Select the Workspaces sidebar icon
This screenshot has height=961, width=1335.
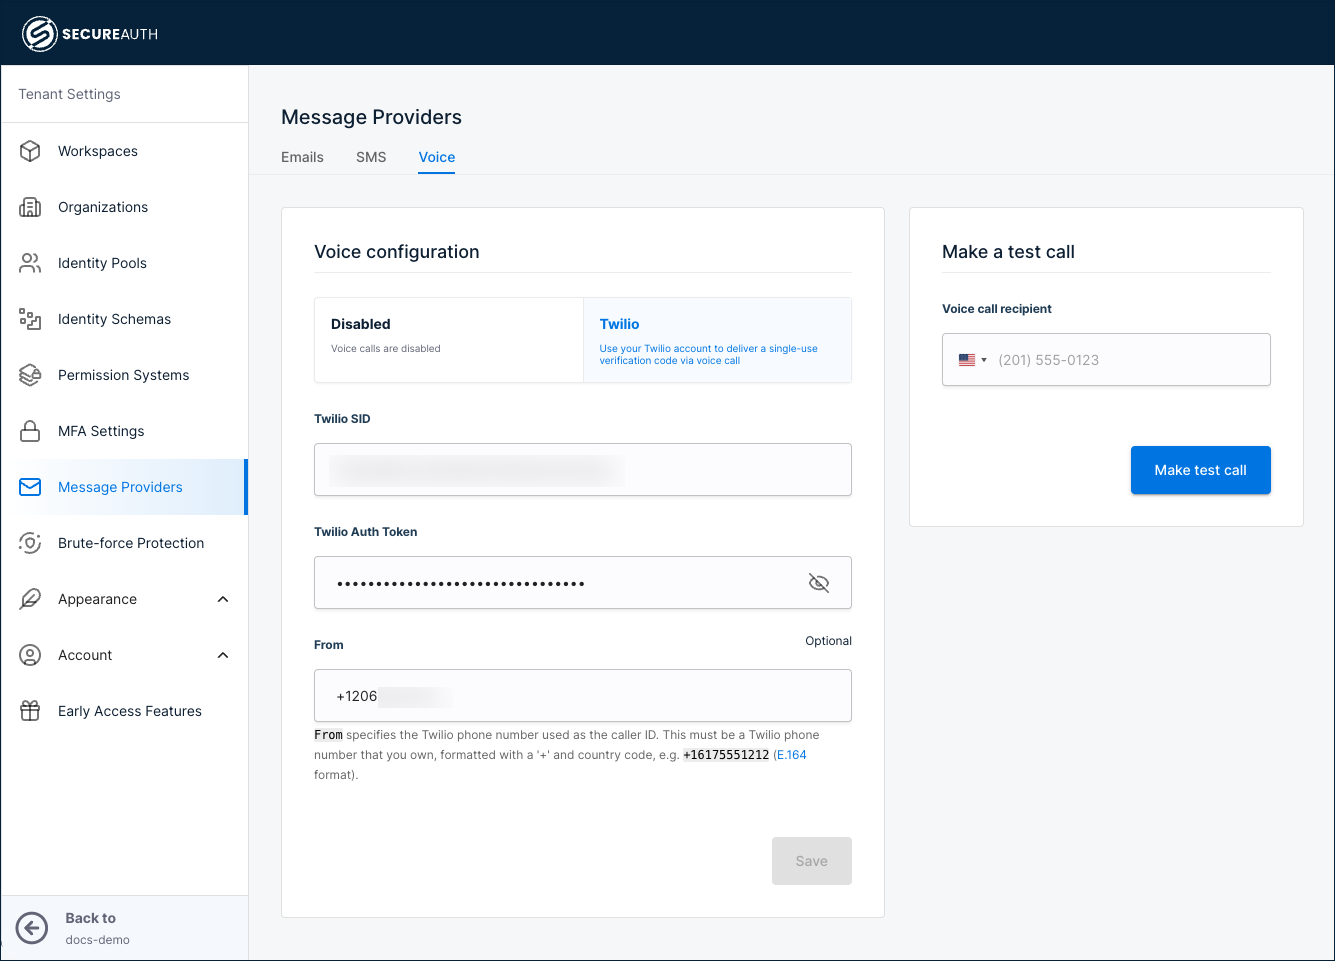30,151
